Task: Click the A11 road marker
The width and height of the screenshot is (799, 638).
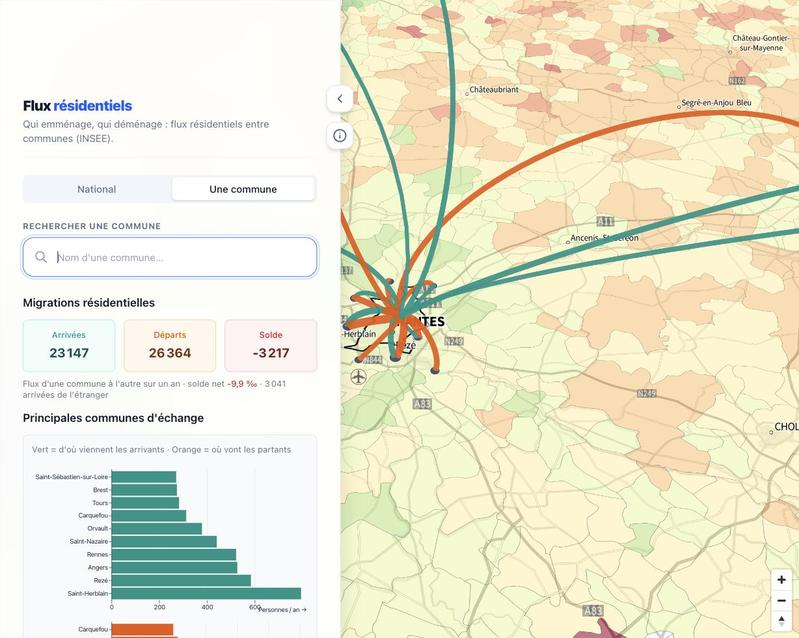Action: [x=605, y=221]
